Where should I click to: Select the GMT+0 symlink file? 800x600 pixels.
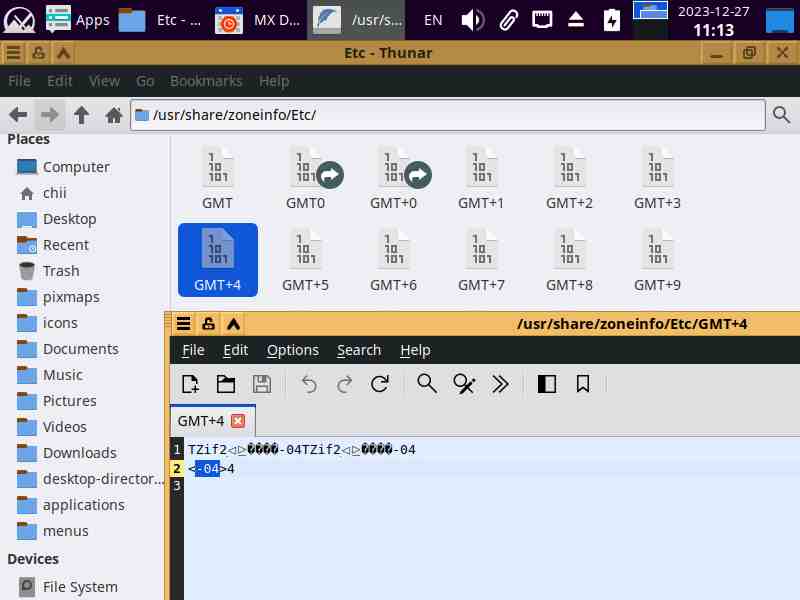point(393,178)
